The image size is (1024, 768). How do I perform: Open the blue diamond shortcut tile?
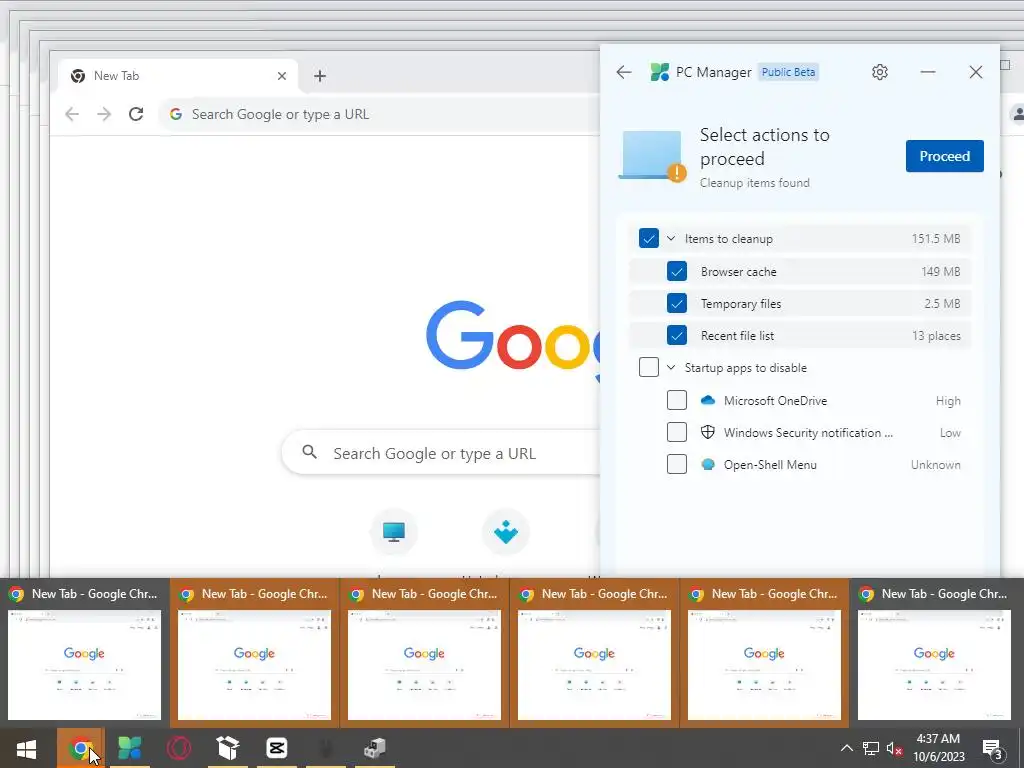(x=505, y=532)
